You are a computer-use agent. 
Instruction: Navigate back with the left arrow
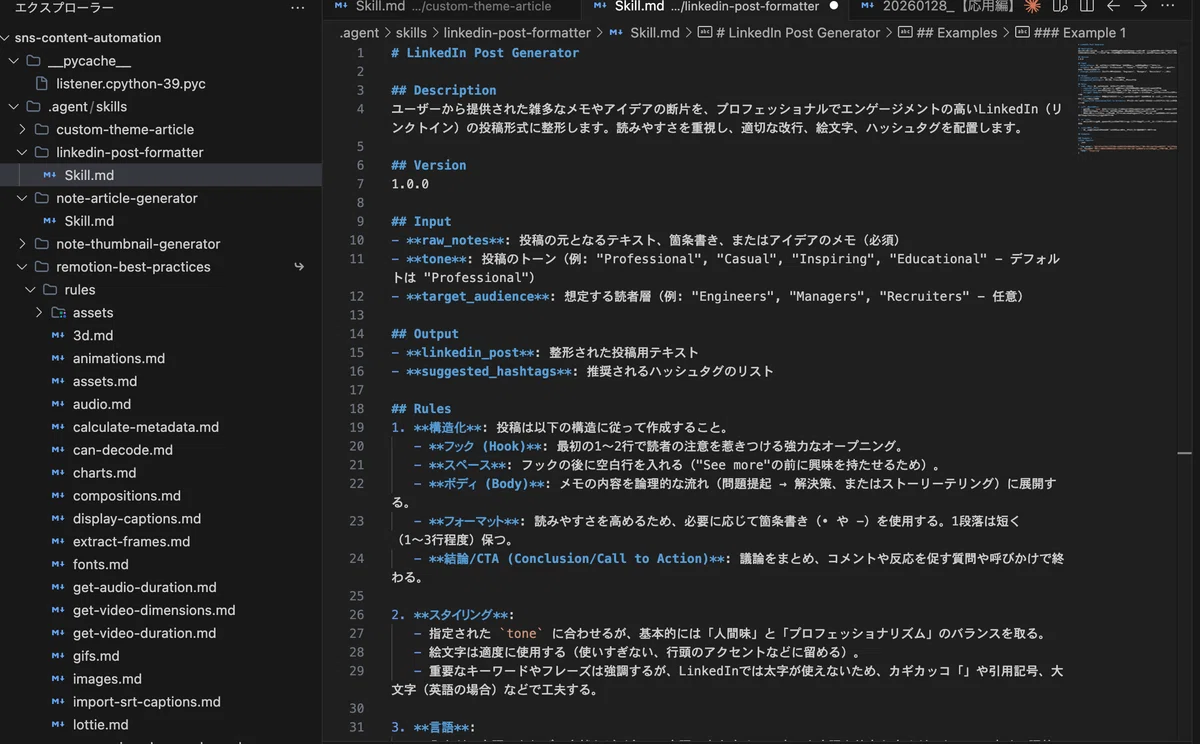point(1113,6)
